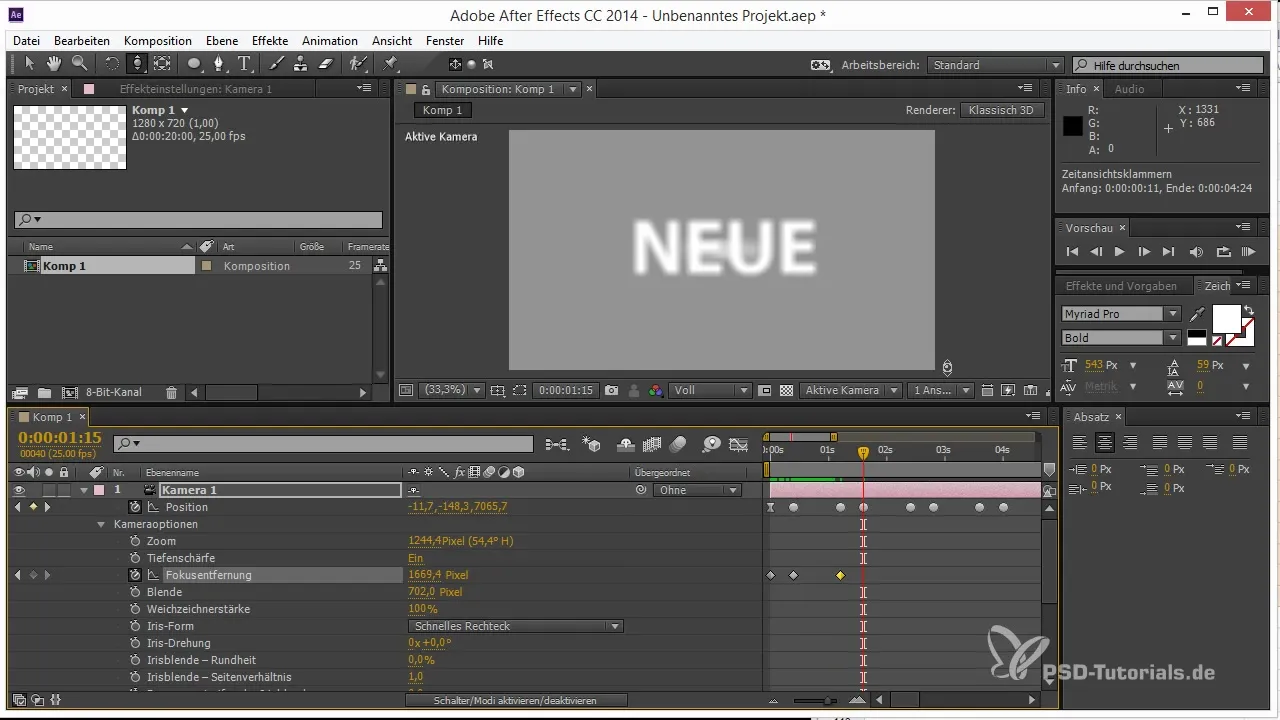This screenshot has height=720, width=1280.
Task: Open the composition mini-flowchart in the timeline
Action: [557, 444]
